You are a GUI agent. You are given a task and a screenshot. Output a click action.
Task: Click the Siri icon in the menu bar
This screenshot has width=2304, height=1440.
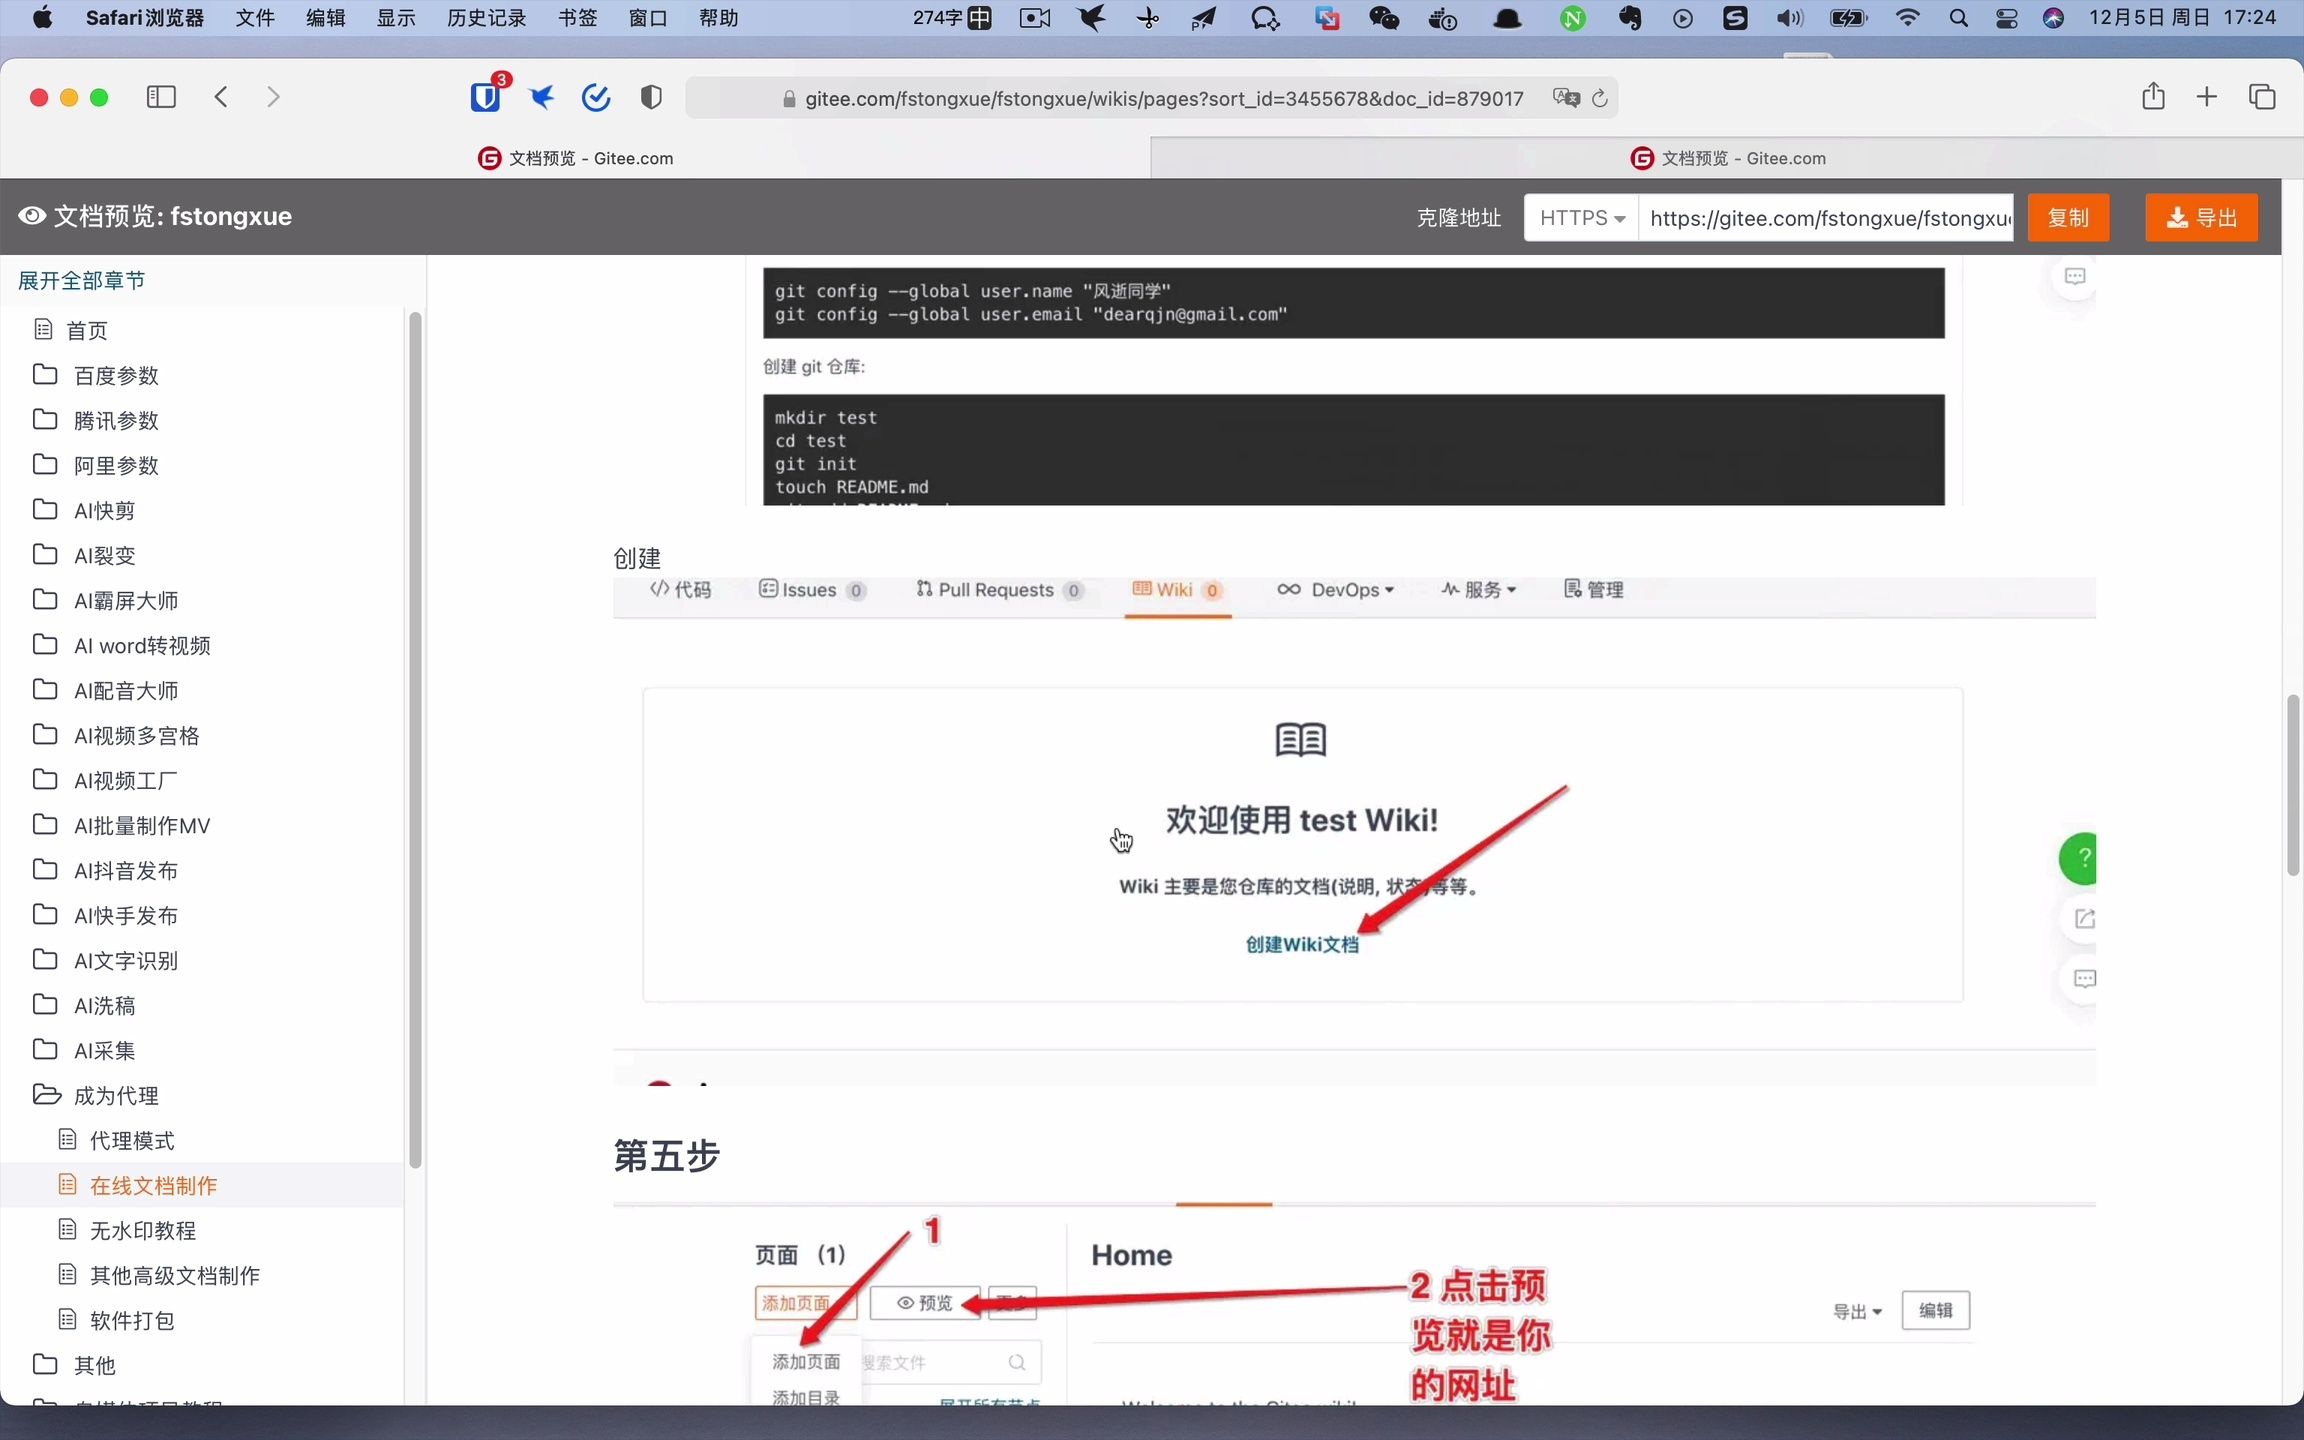[2053, 17]
